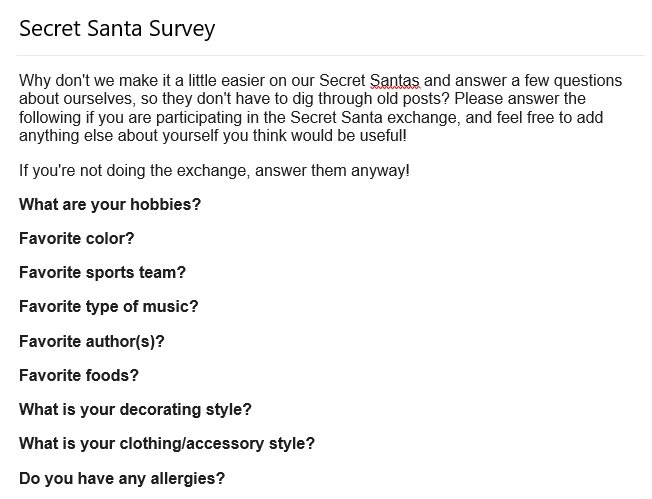Screen dimensions: 652x499
Task: Click the Secret Santa Survey title
Action: (x=117, y=29)
